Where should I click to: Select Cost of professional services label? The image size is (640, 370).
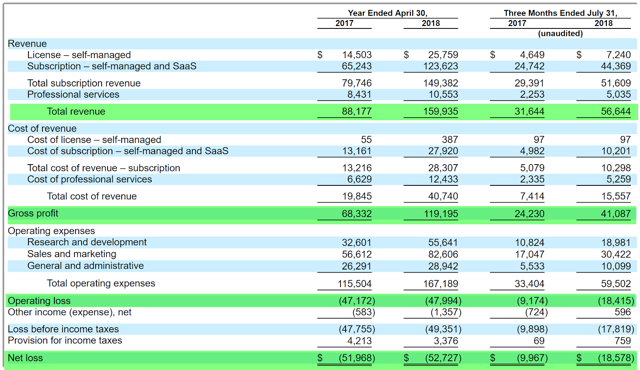[x=89, y=179]
